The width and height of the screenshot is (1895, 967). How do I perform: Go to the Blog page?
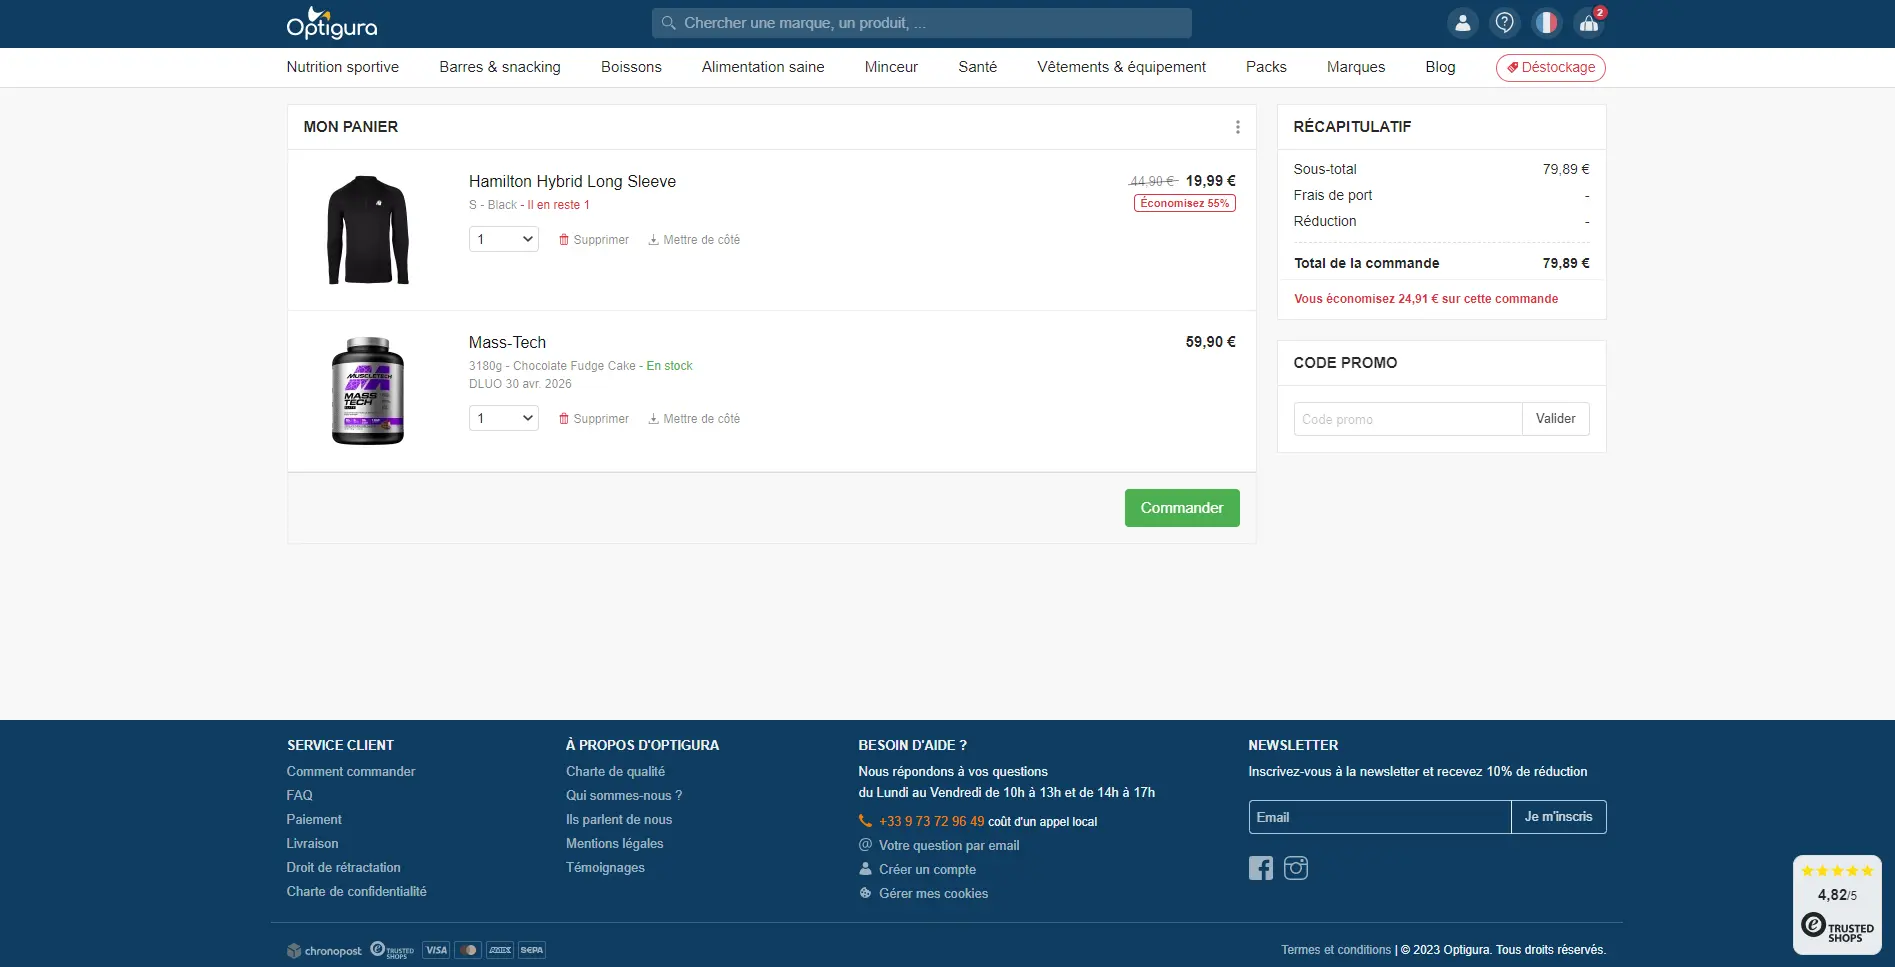pyautogui.click(x=1440, y=67)
